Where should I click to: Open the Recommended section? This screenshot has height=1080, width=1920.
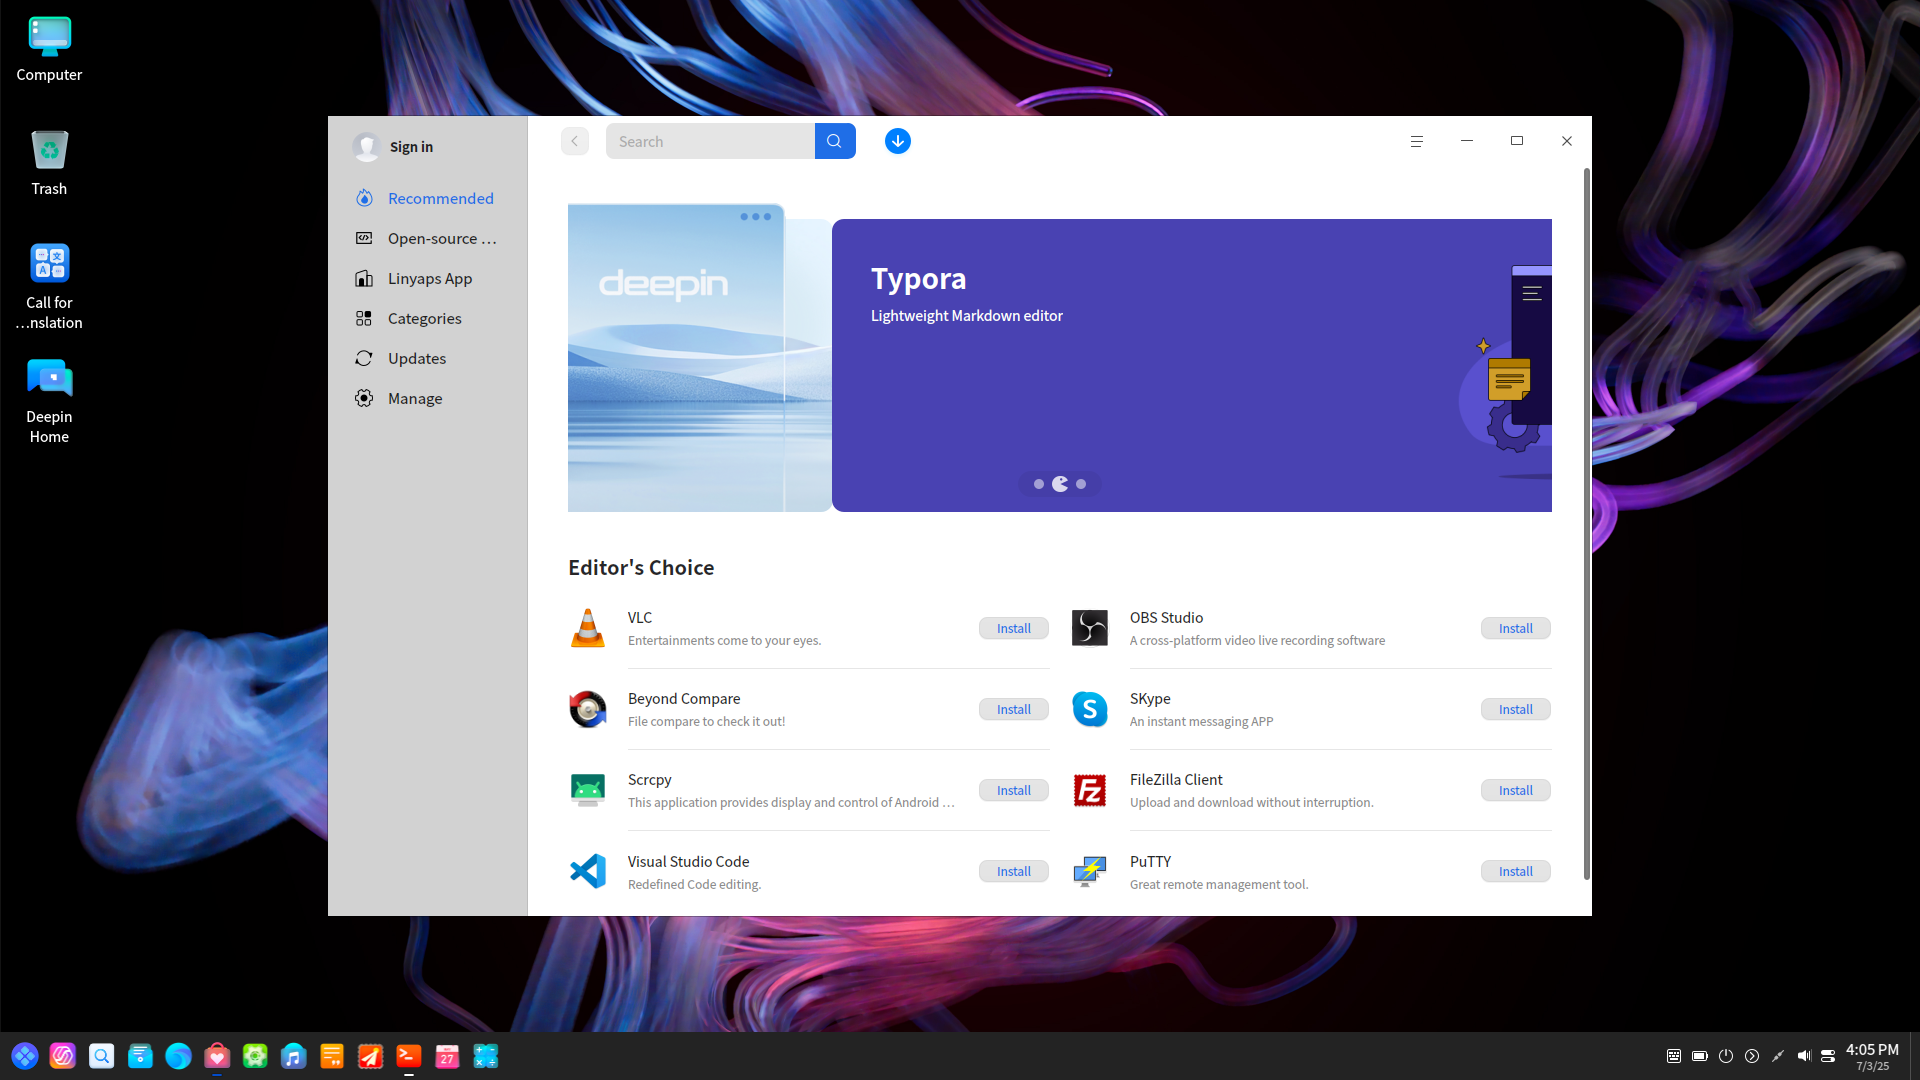[x=428, y=198]
